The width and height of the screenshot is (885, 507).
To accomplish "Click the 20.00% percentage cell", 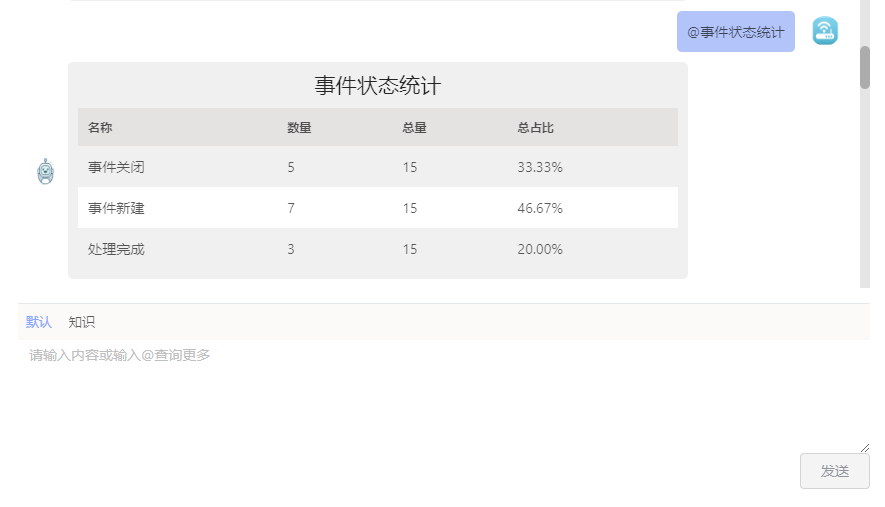I will point(540,249).
